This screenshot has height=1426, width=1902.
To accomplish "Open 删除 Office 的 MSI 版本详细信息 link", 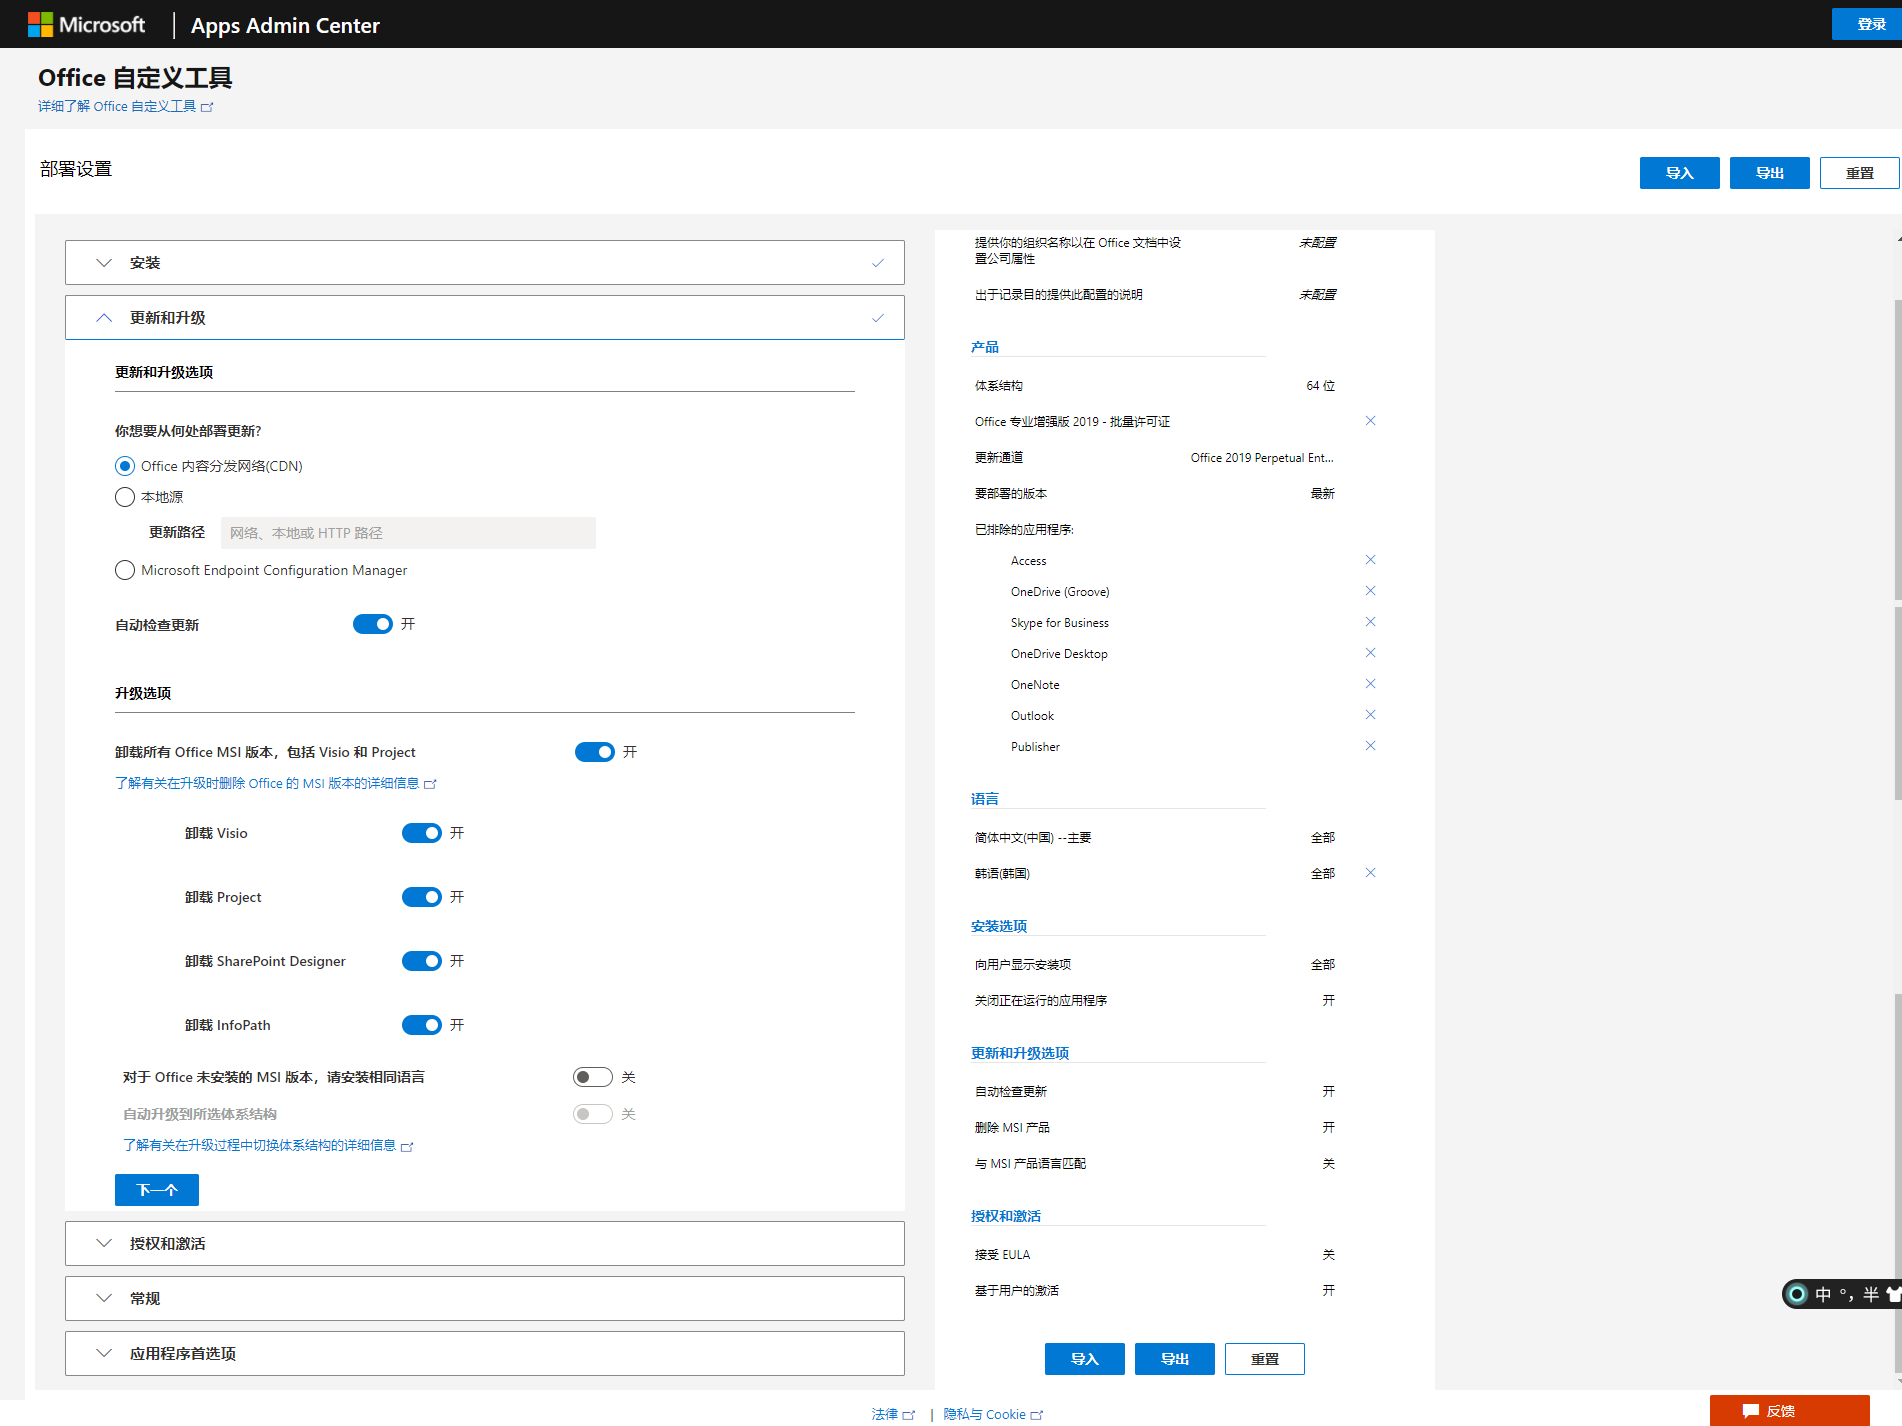I will [x=275, y=783].
